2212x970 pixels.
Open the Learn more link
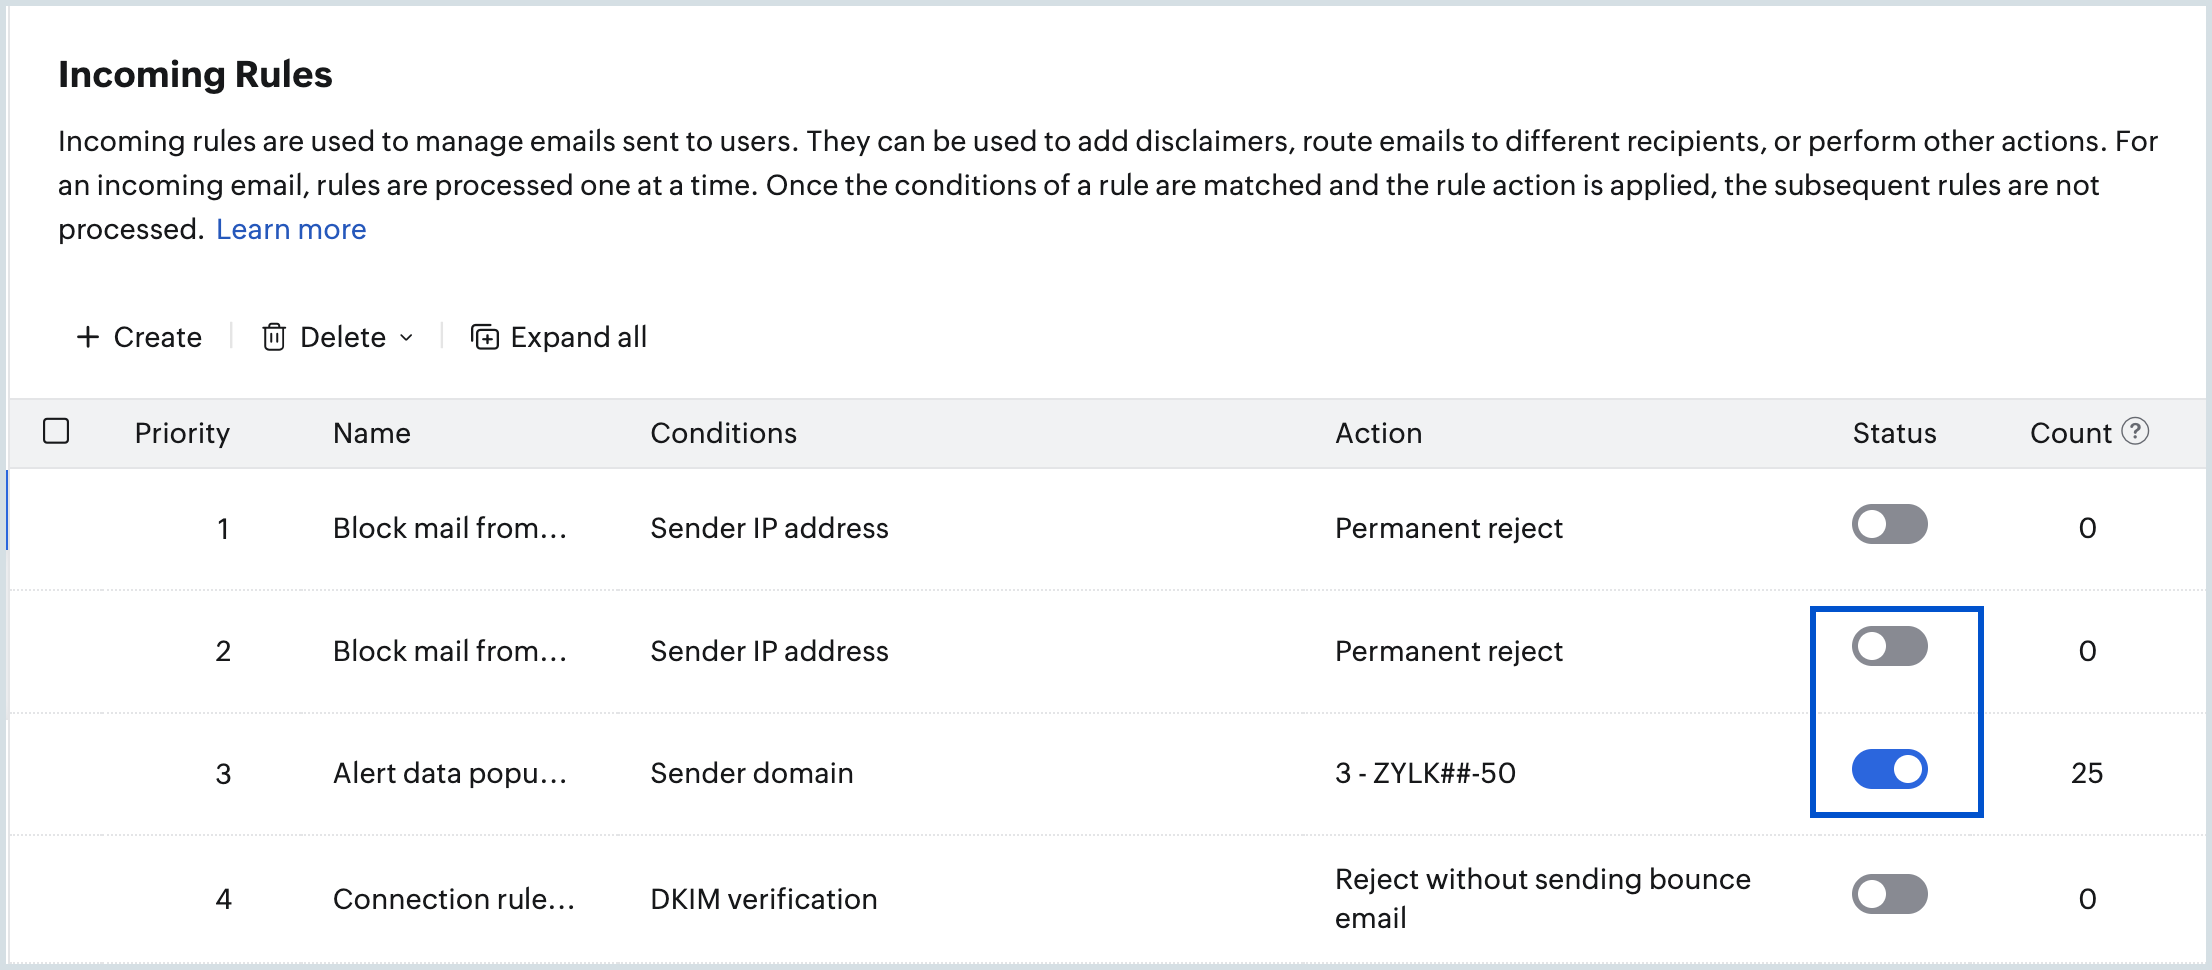(291, 229)
